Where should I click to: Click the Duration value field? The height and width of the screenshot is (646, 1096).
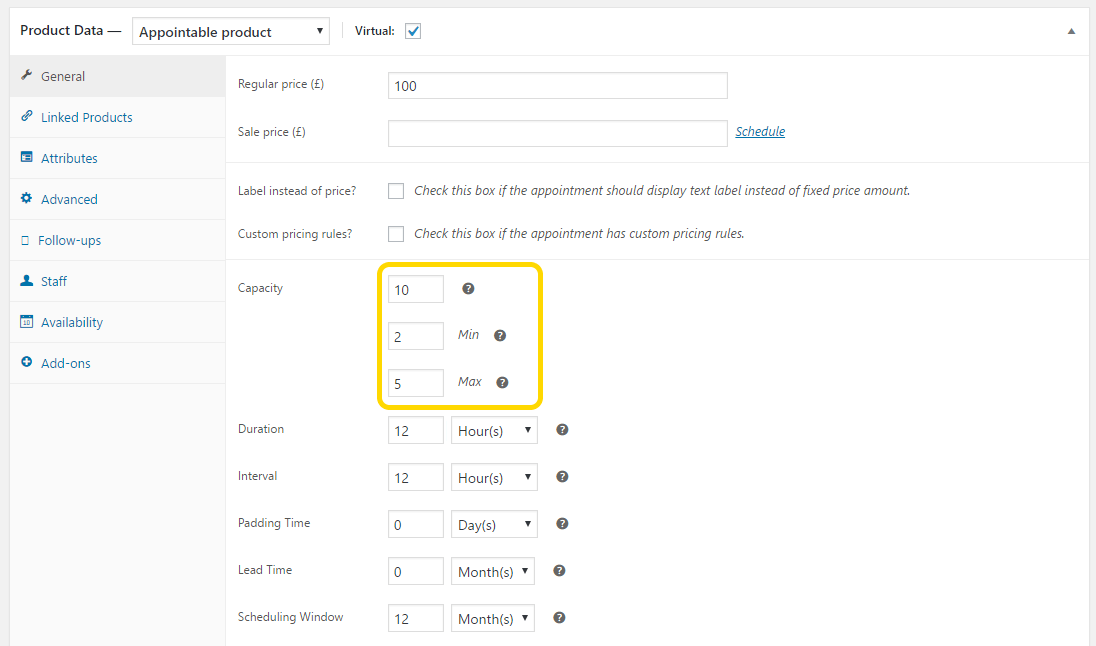416,430
